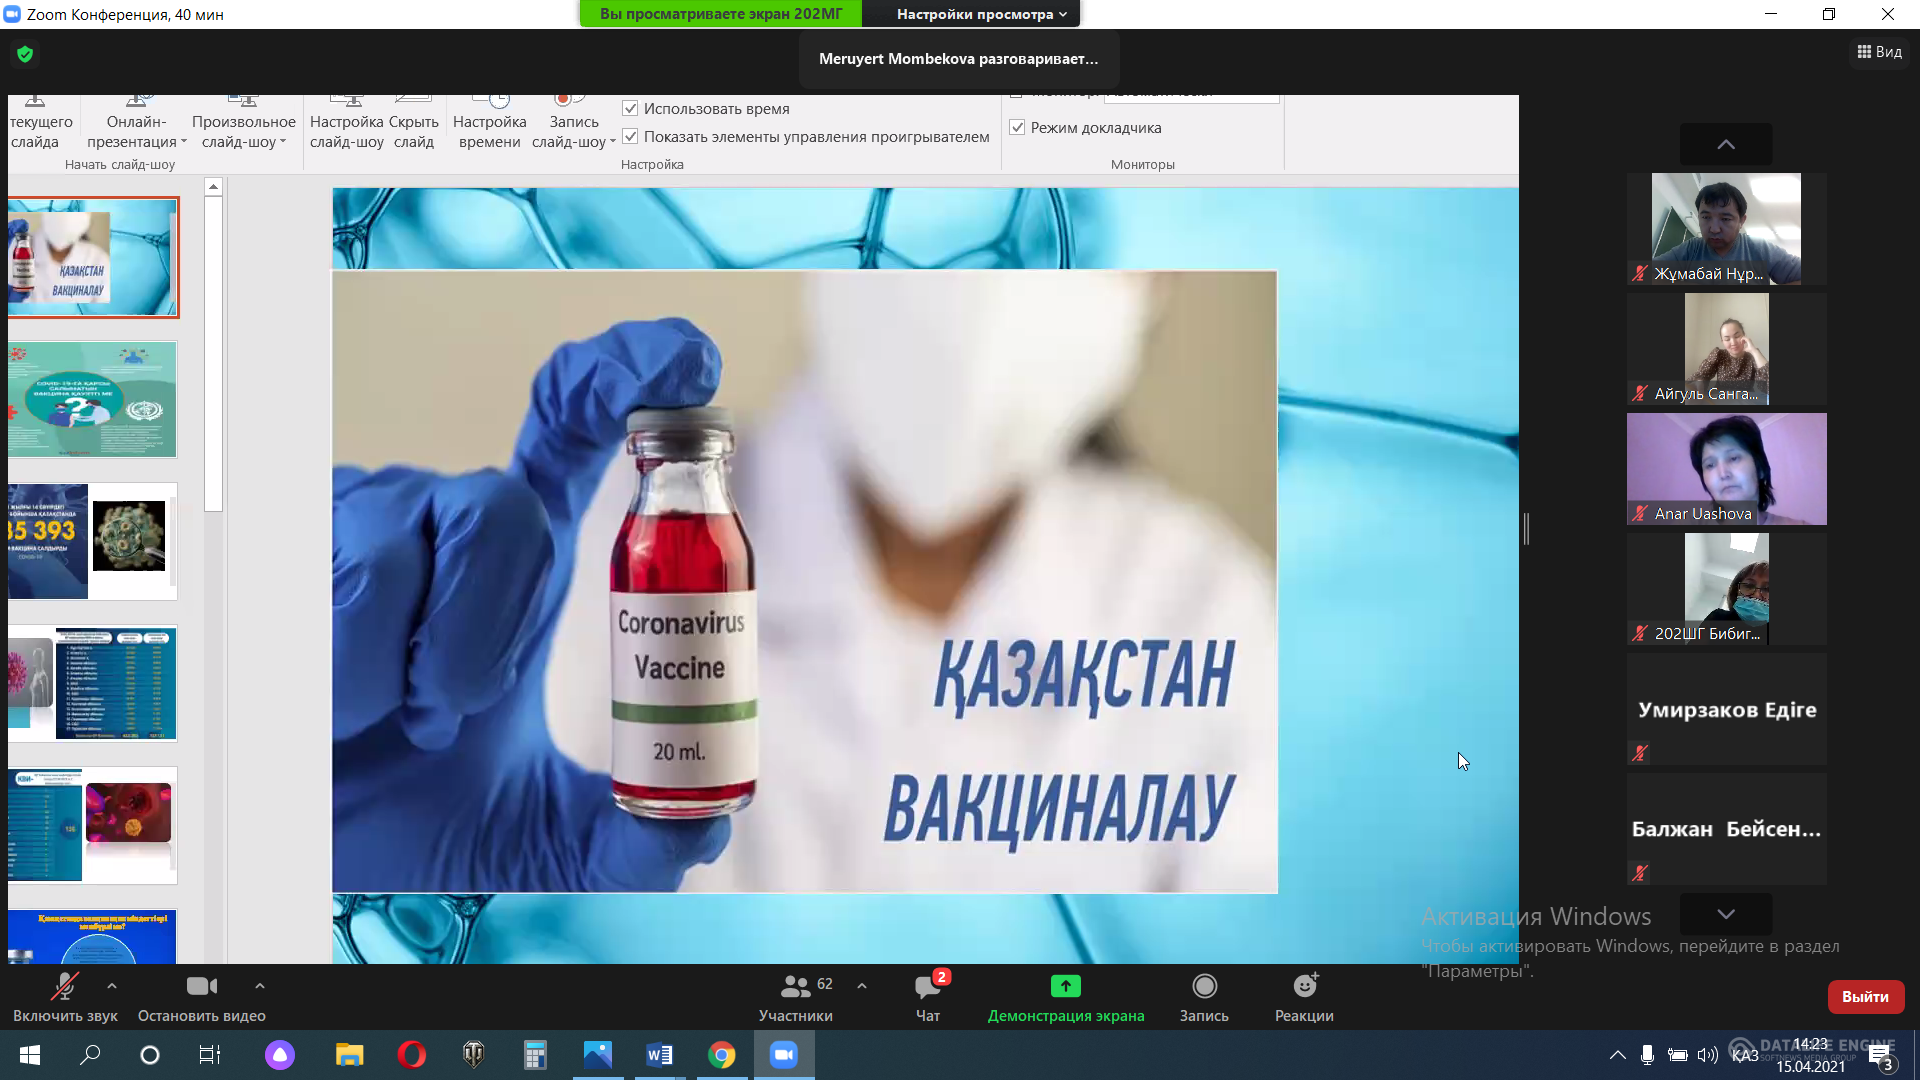Screen dimensions: 1920x1080
Task: Expand audio options arrow next to microphone
Action: point(112,986)
